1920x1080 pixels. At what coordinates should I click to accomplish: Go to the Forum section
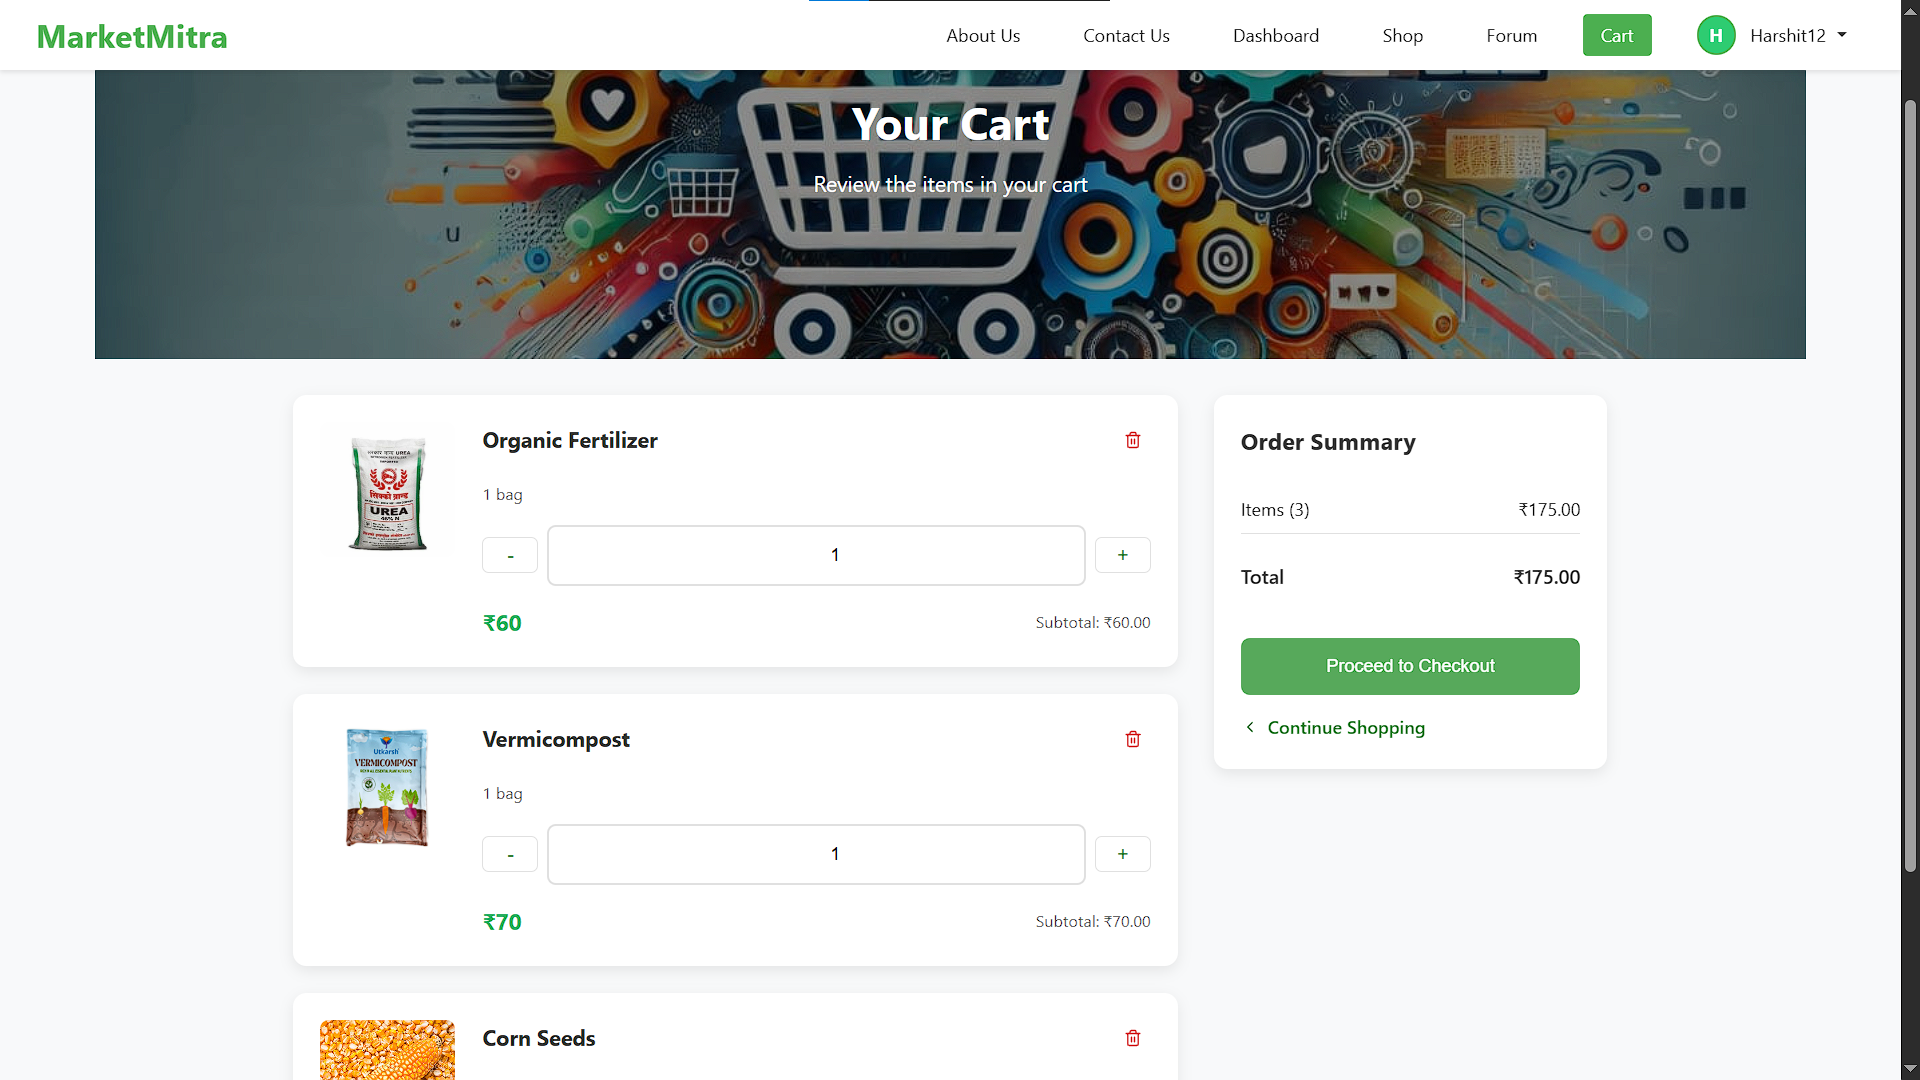1511,36
